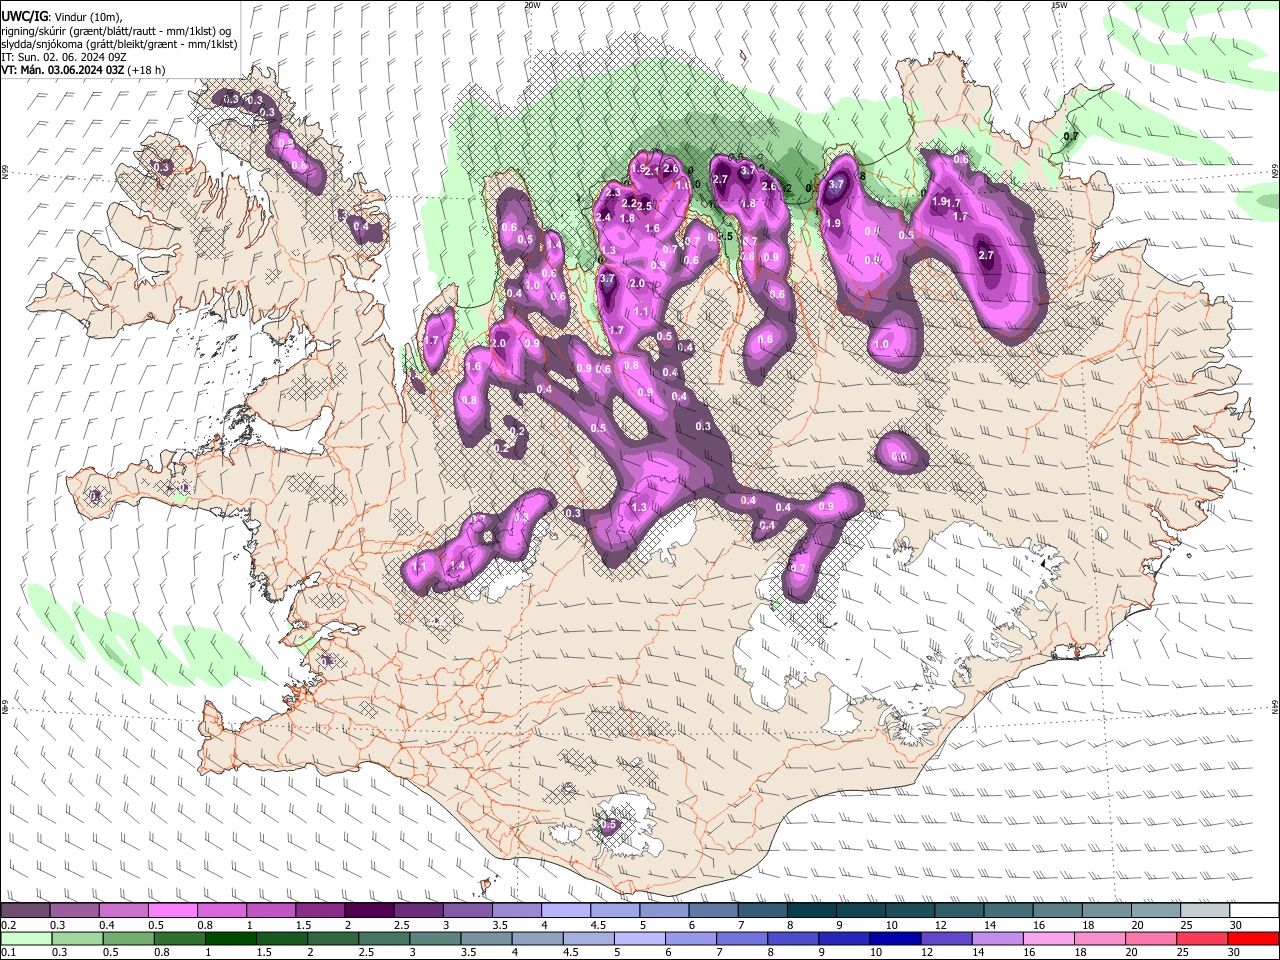Viewport: 1280px width, 960px height.
Task: Pick the pale green lower swatch between 0.1 and 0.3
Action: (x=25, y=938)
